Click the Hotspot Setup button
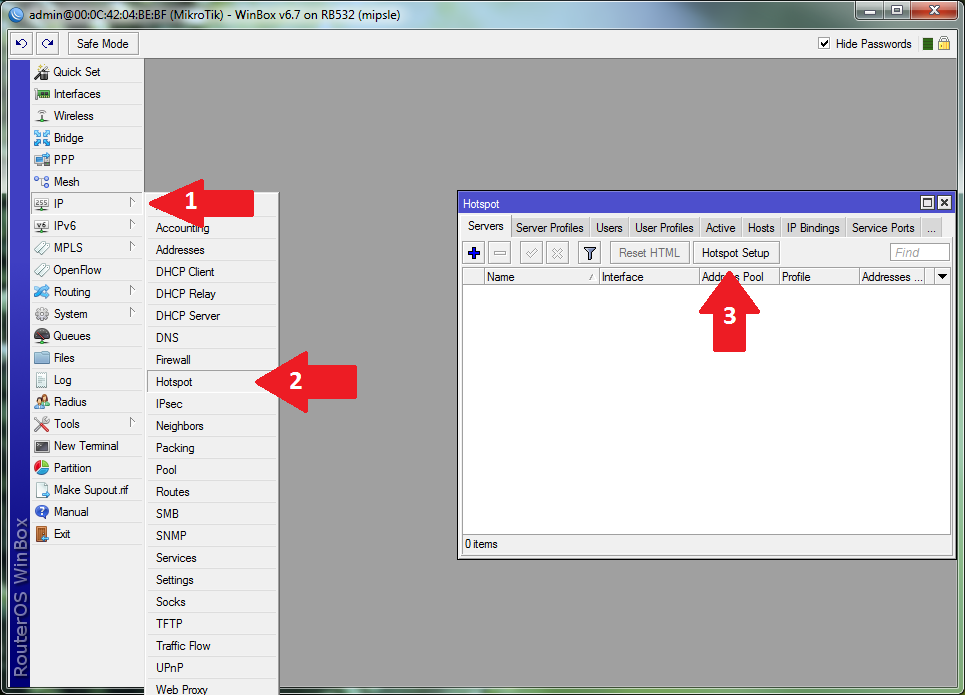The image size is (965, 695). [x=735, y=253]
